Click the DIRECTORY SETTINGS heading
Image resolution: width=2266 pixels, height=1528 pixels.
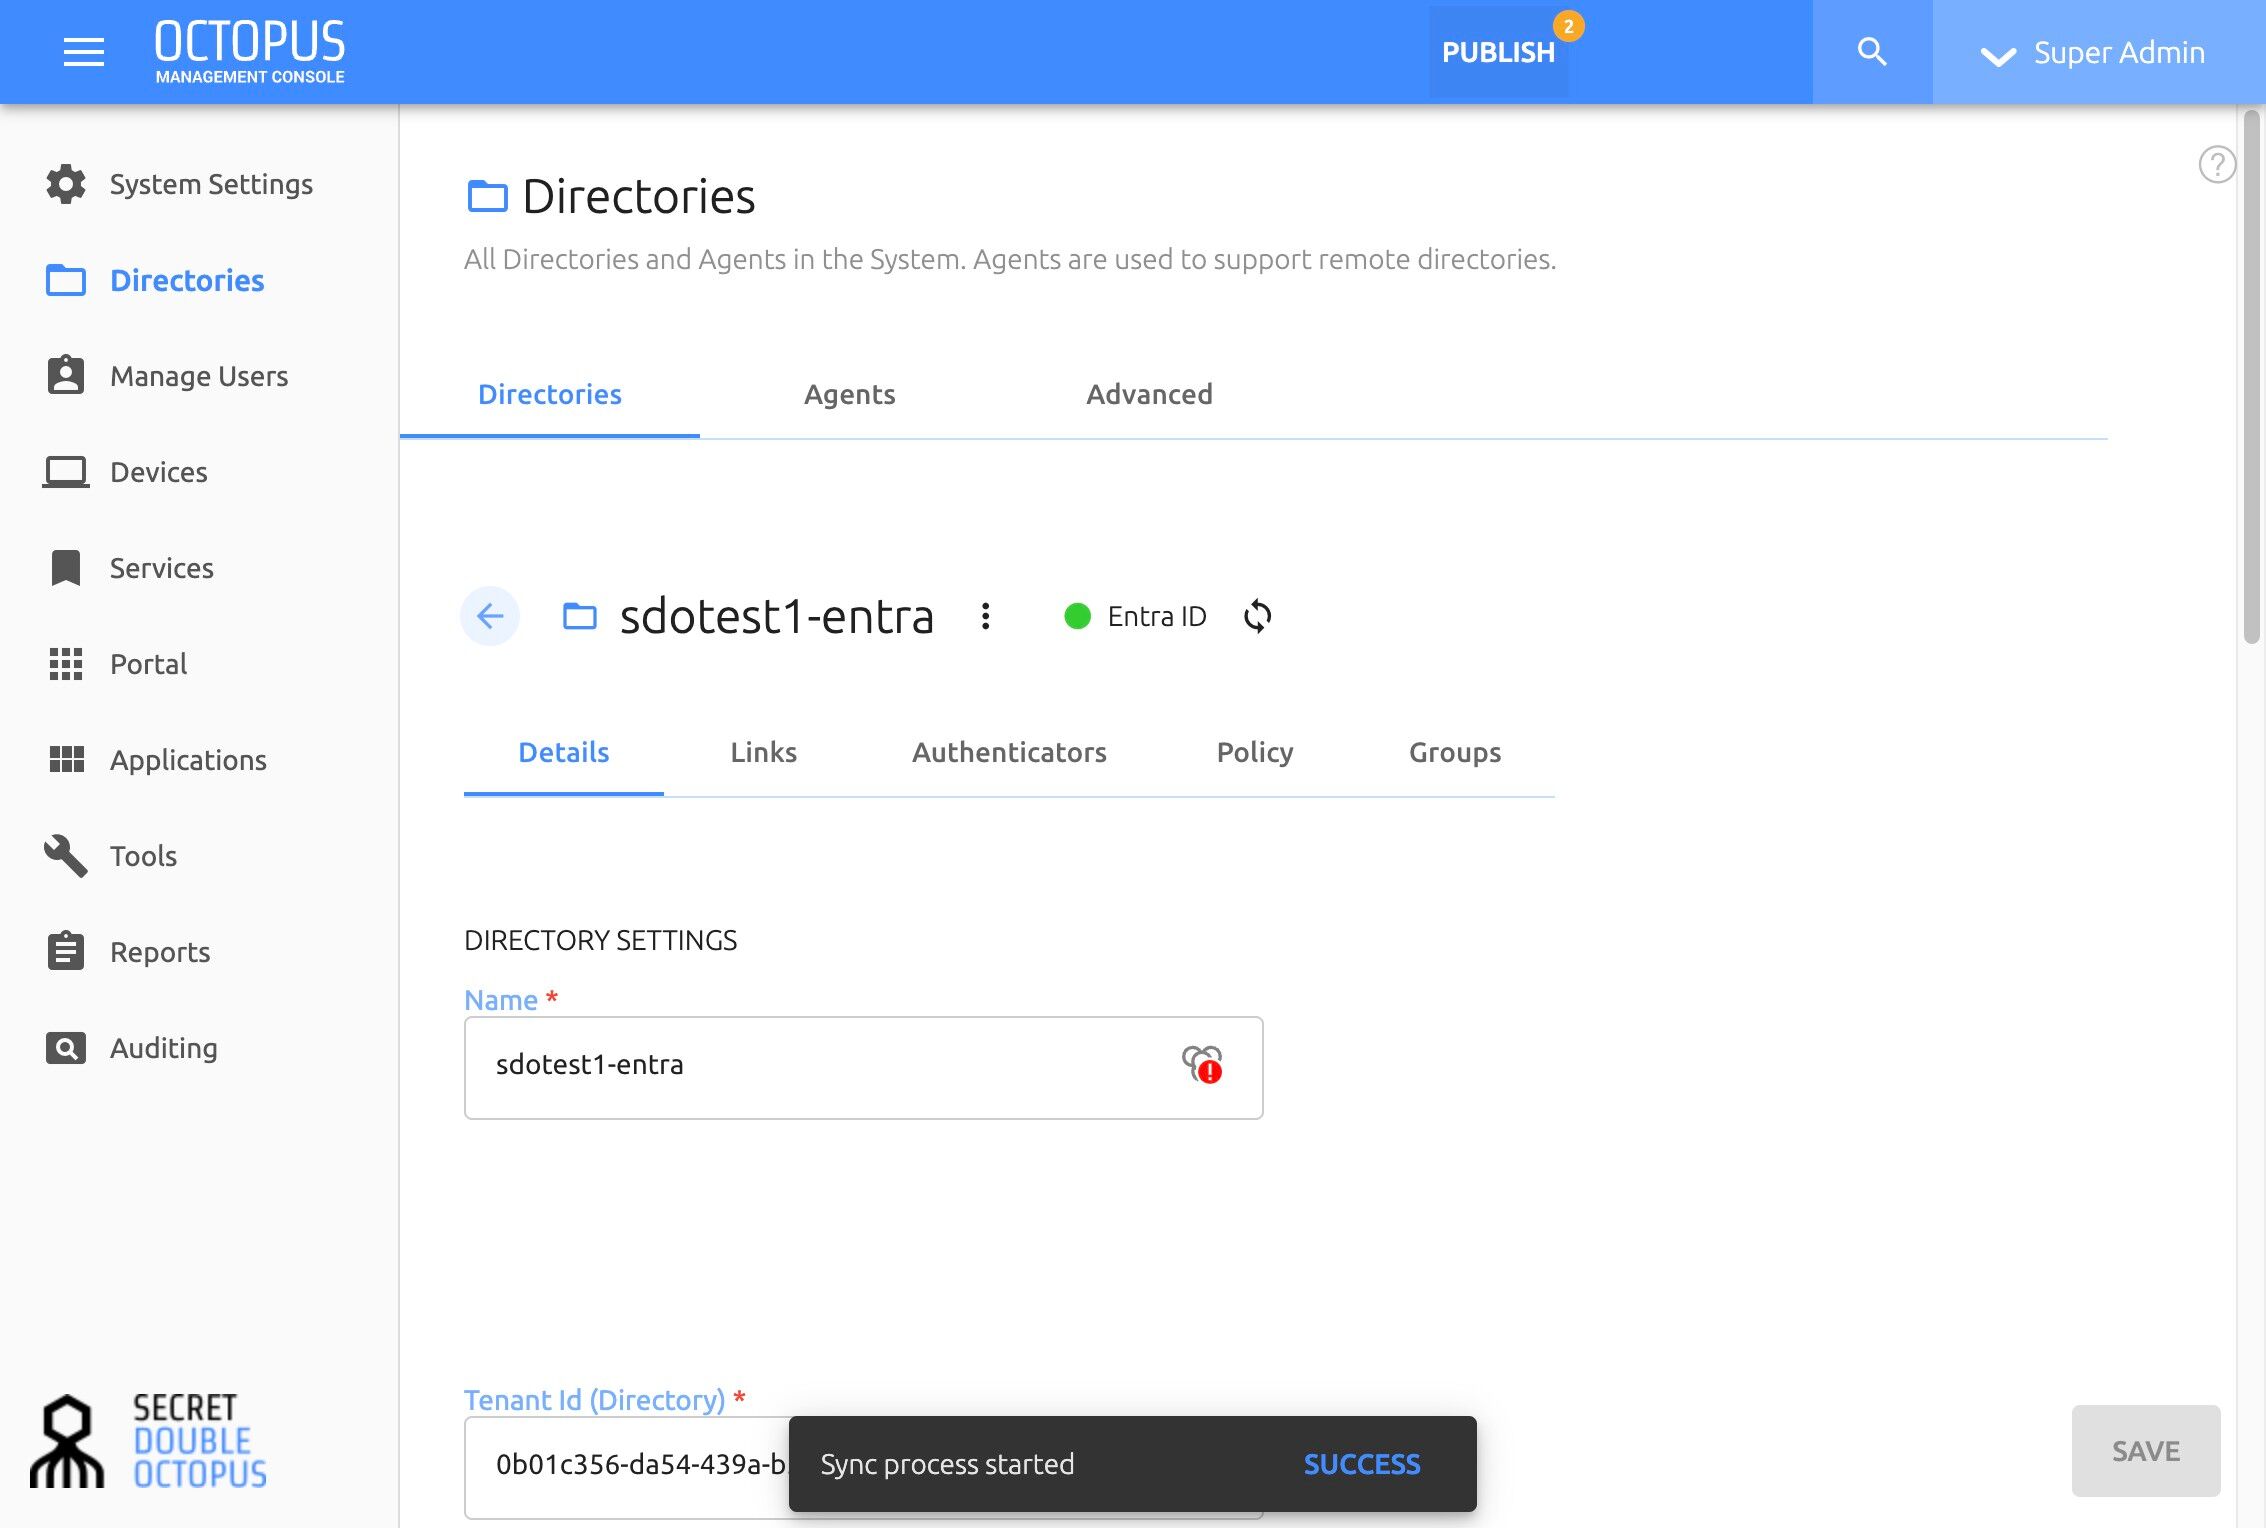pos(601,940)
